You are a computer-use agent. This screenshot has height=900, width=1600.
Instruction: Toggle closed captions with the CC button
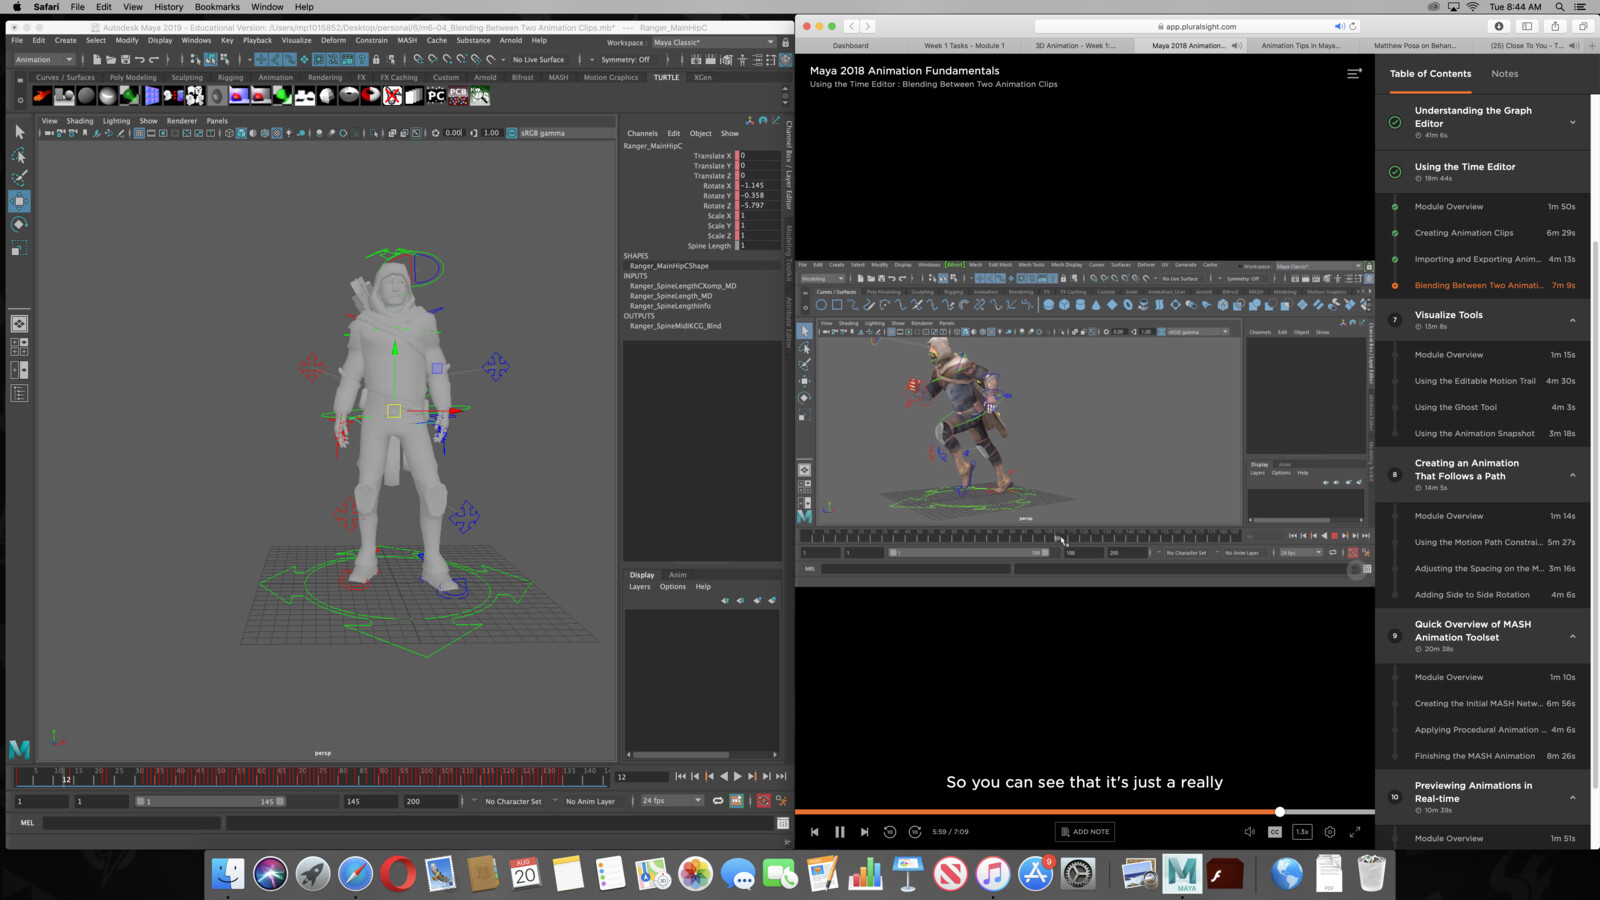coord(1275,832)
